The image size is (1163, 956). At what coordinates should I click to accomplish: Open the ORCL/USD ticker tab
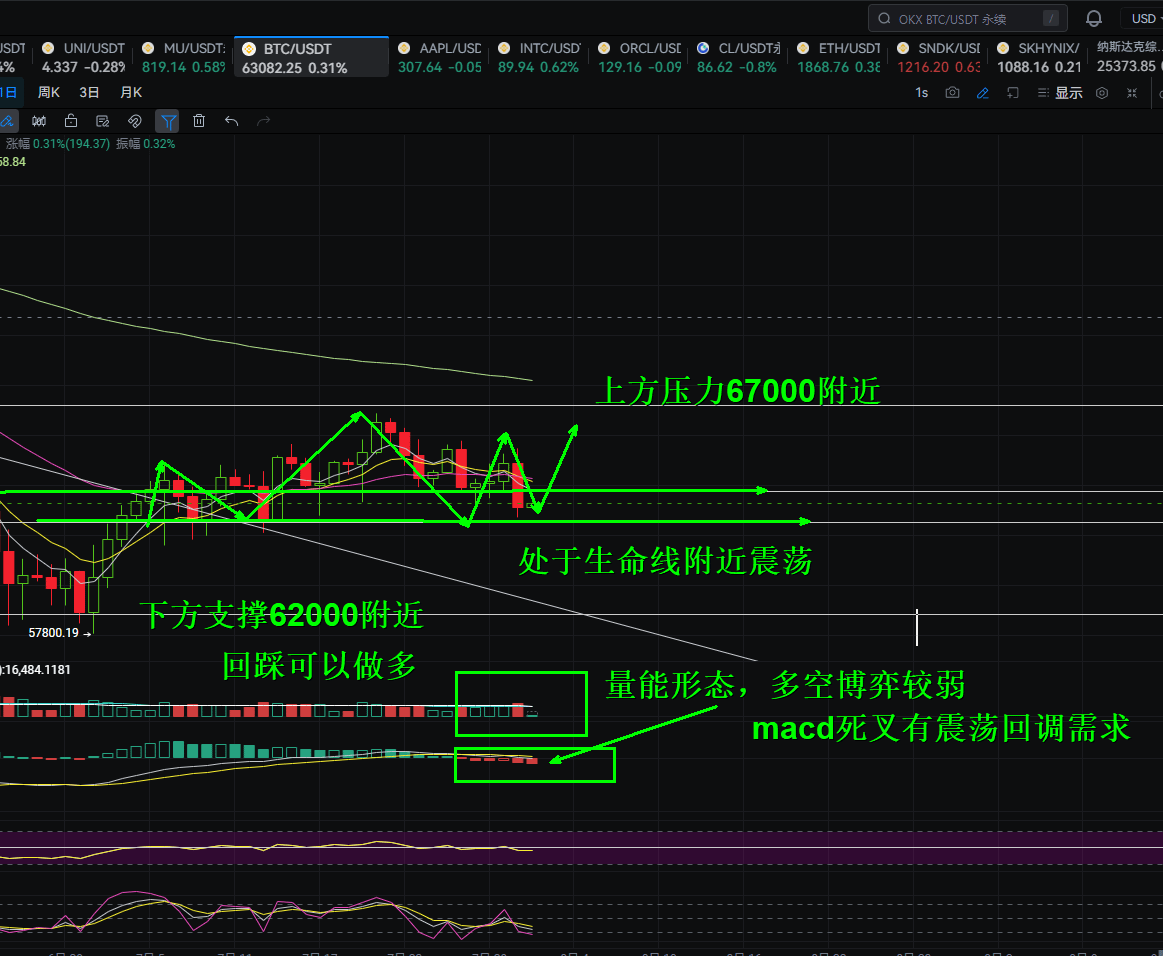pos(639,57)
